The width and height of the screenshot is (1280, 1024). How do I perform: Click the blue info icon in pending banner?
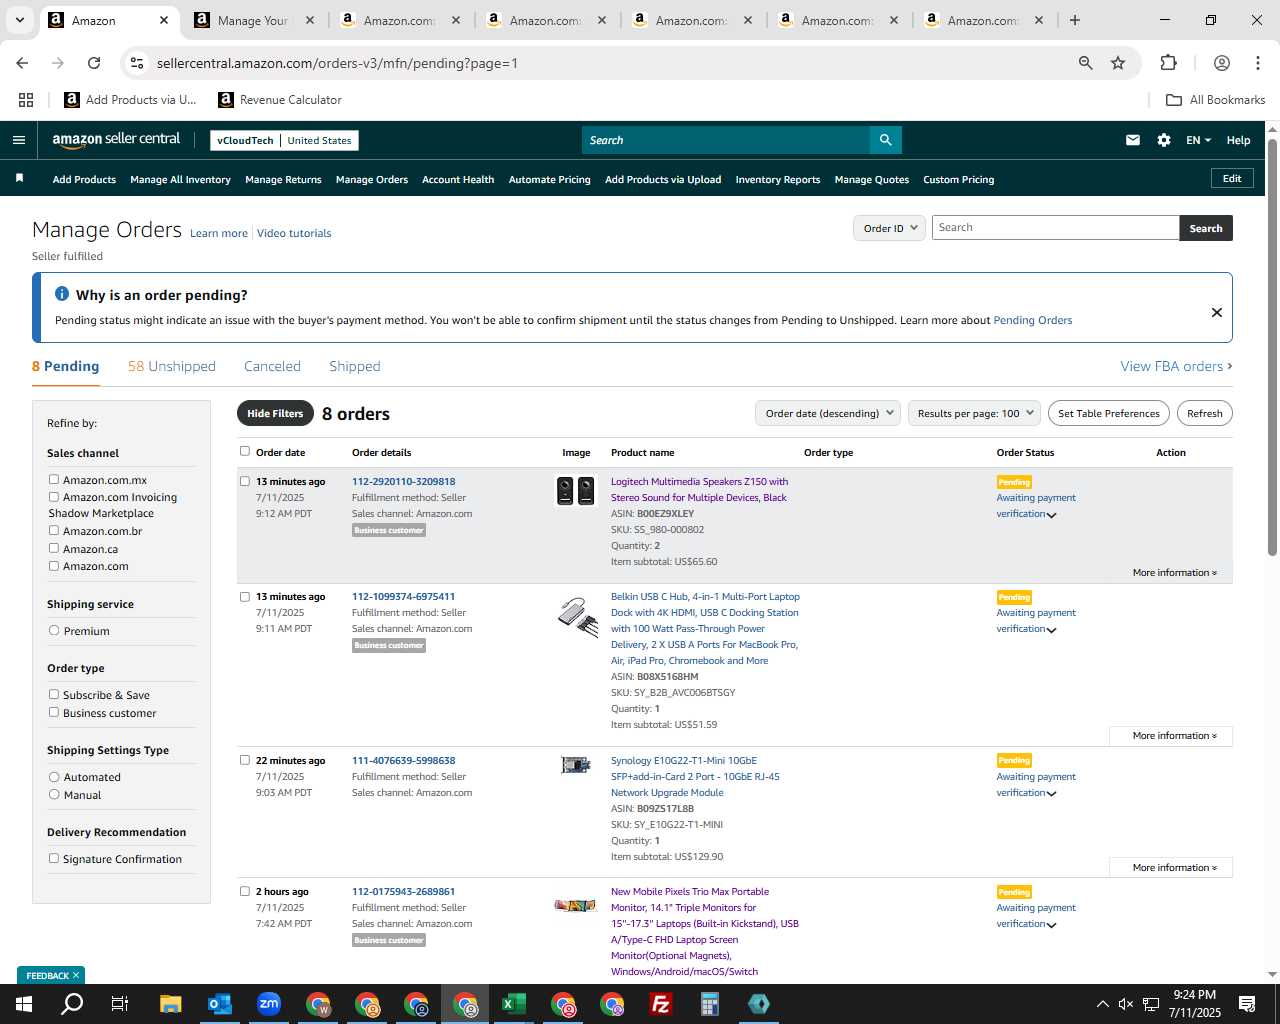[x=62, y=294]
